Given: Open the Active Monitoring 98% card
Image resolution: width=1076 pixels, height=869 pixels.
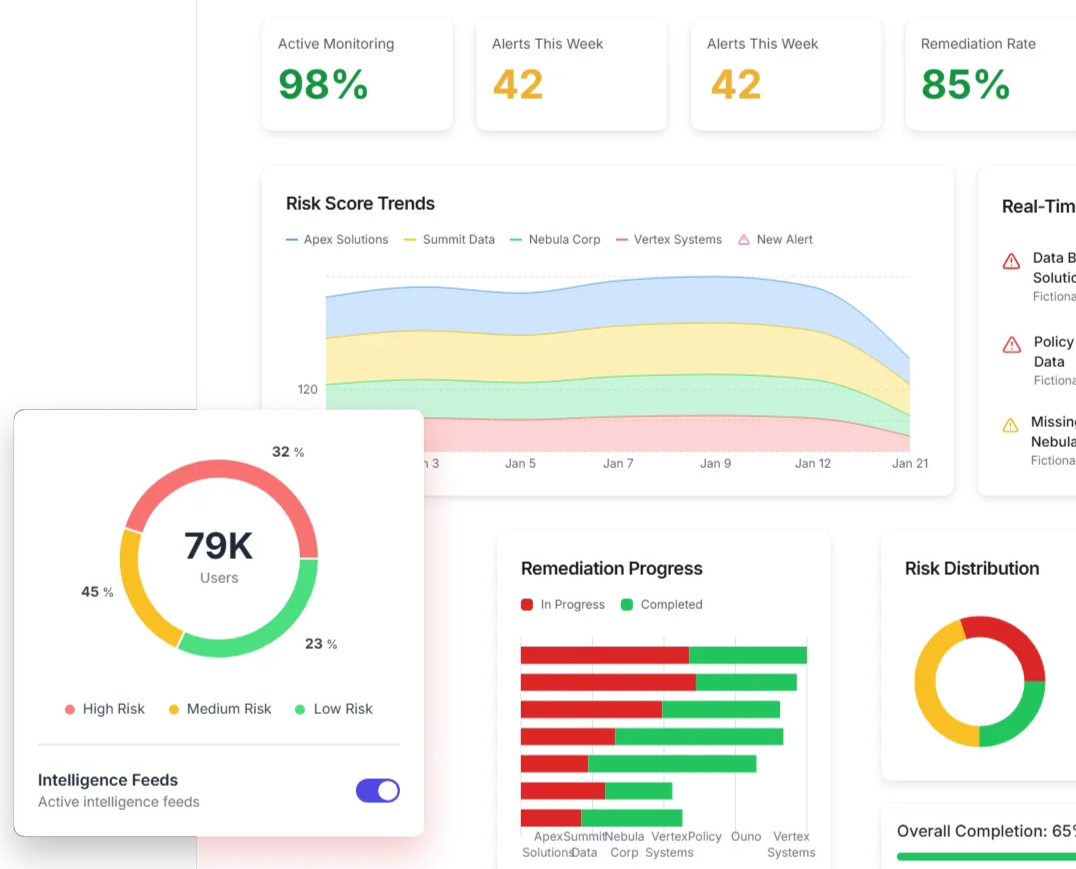Looking at the screenshot, I should click(x=357, y=74).
